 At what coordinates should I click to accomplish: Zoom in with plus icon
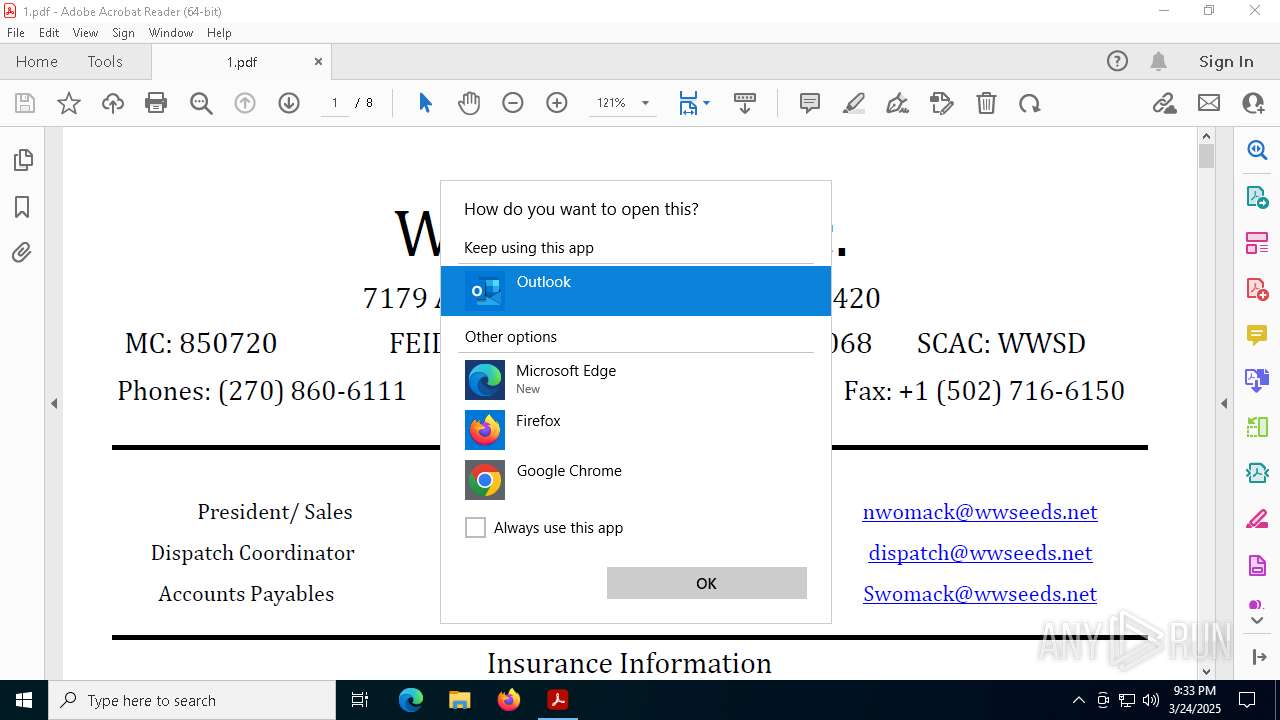click(x=557, y=103)
